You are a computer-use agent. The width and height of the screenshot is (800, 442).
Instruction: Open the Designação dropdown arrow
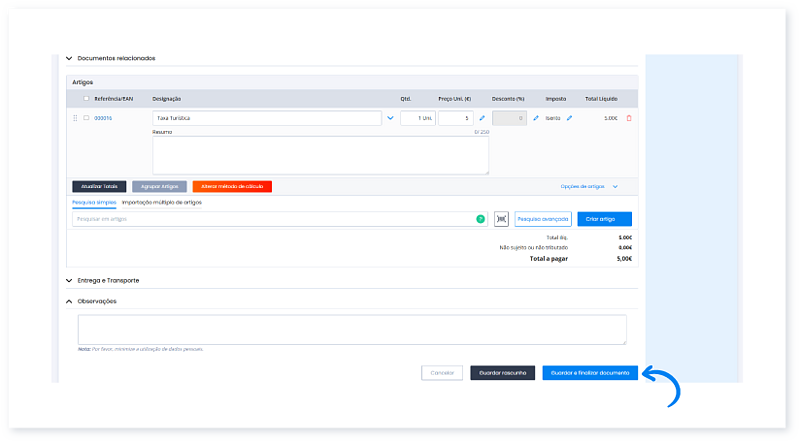point(390,118)
